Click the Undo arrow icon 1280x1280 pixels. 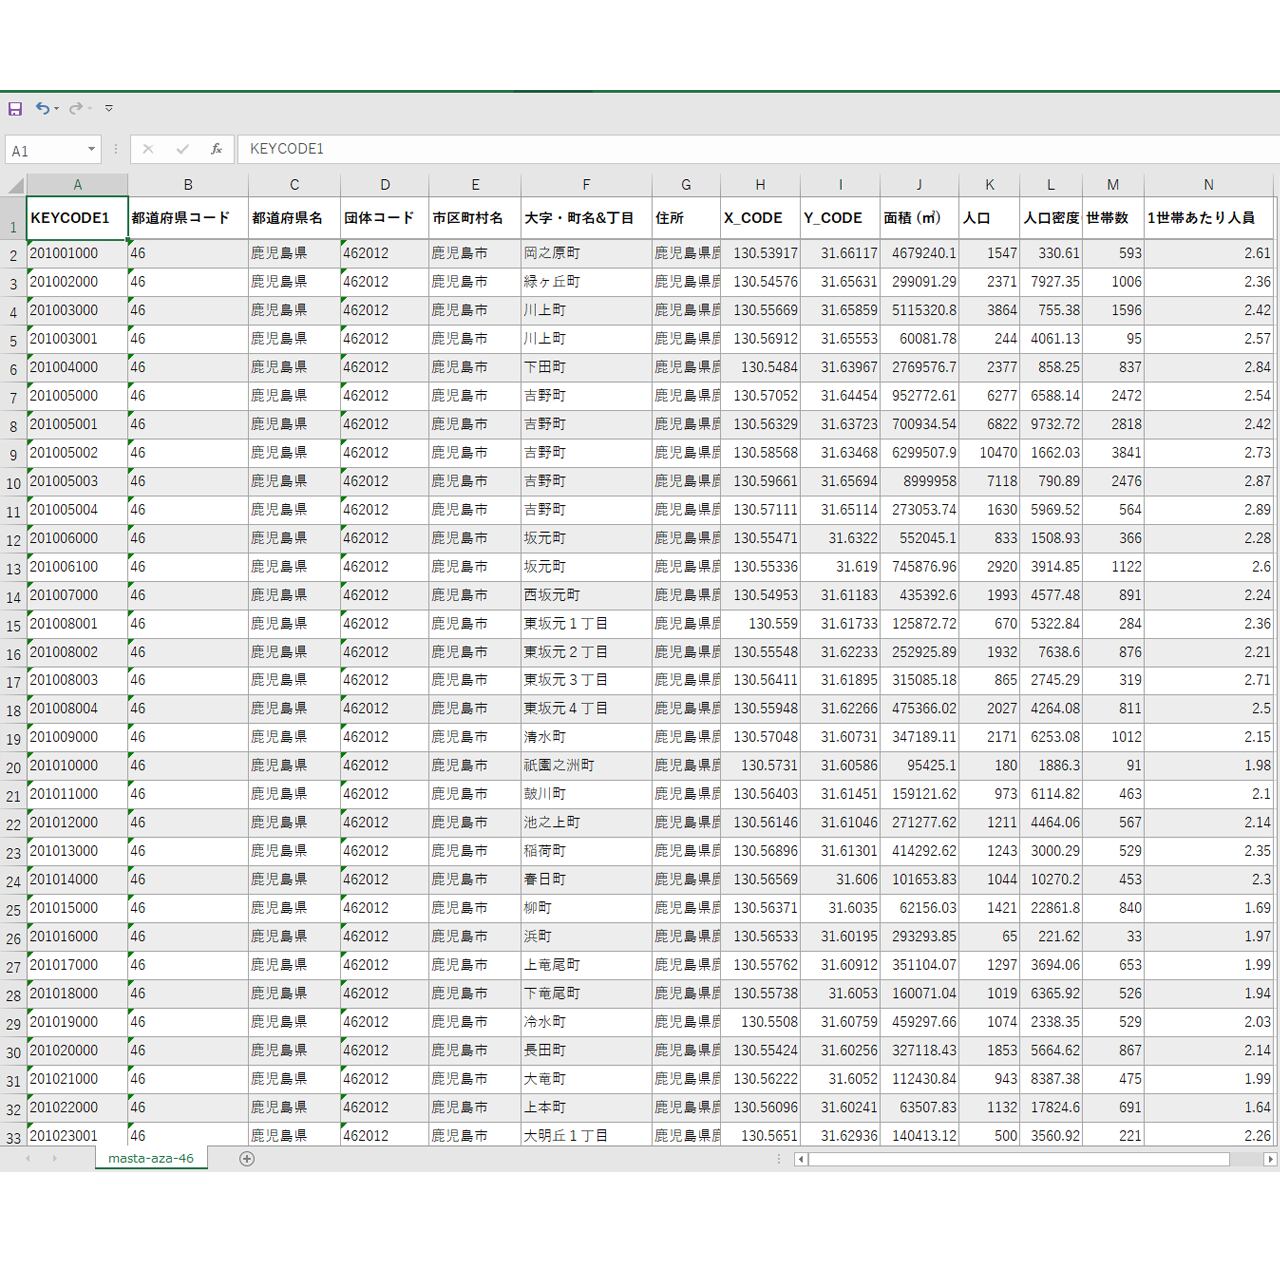(x=42, y=108)
